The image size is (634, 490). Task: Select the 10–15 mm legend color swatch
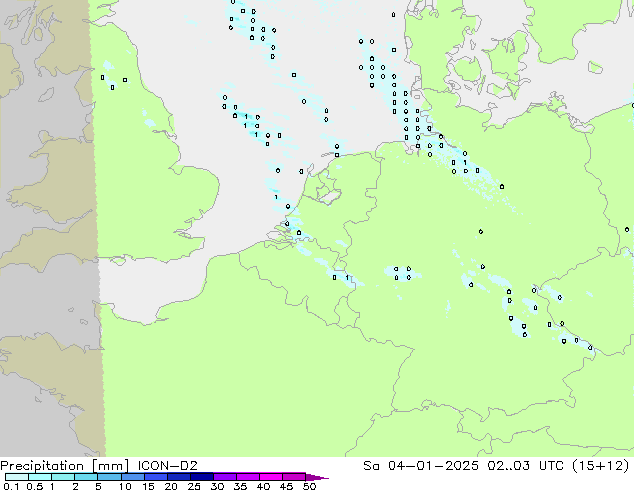[132, 477]
